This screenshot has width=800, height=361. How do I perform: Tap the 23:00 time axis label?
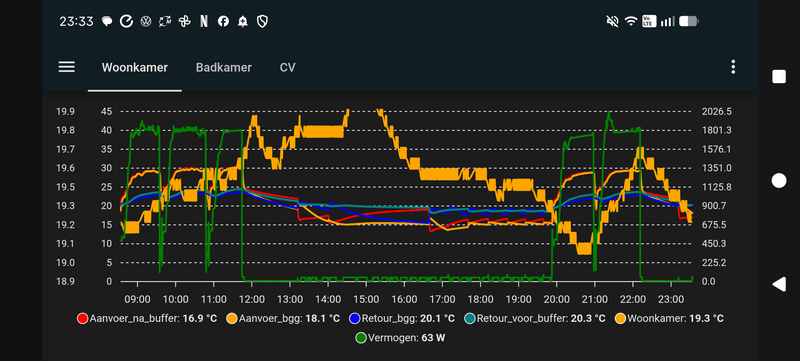coord(671,299)
